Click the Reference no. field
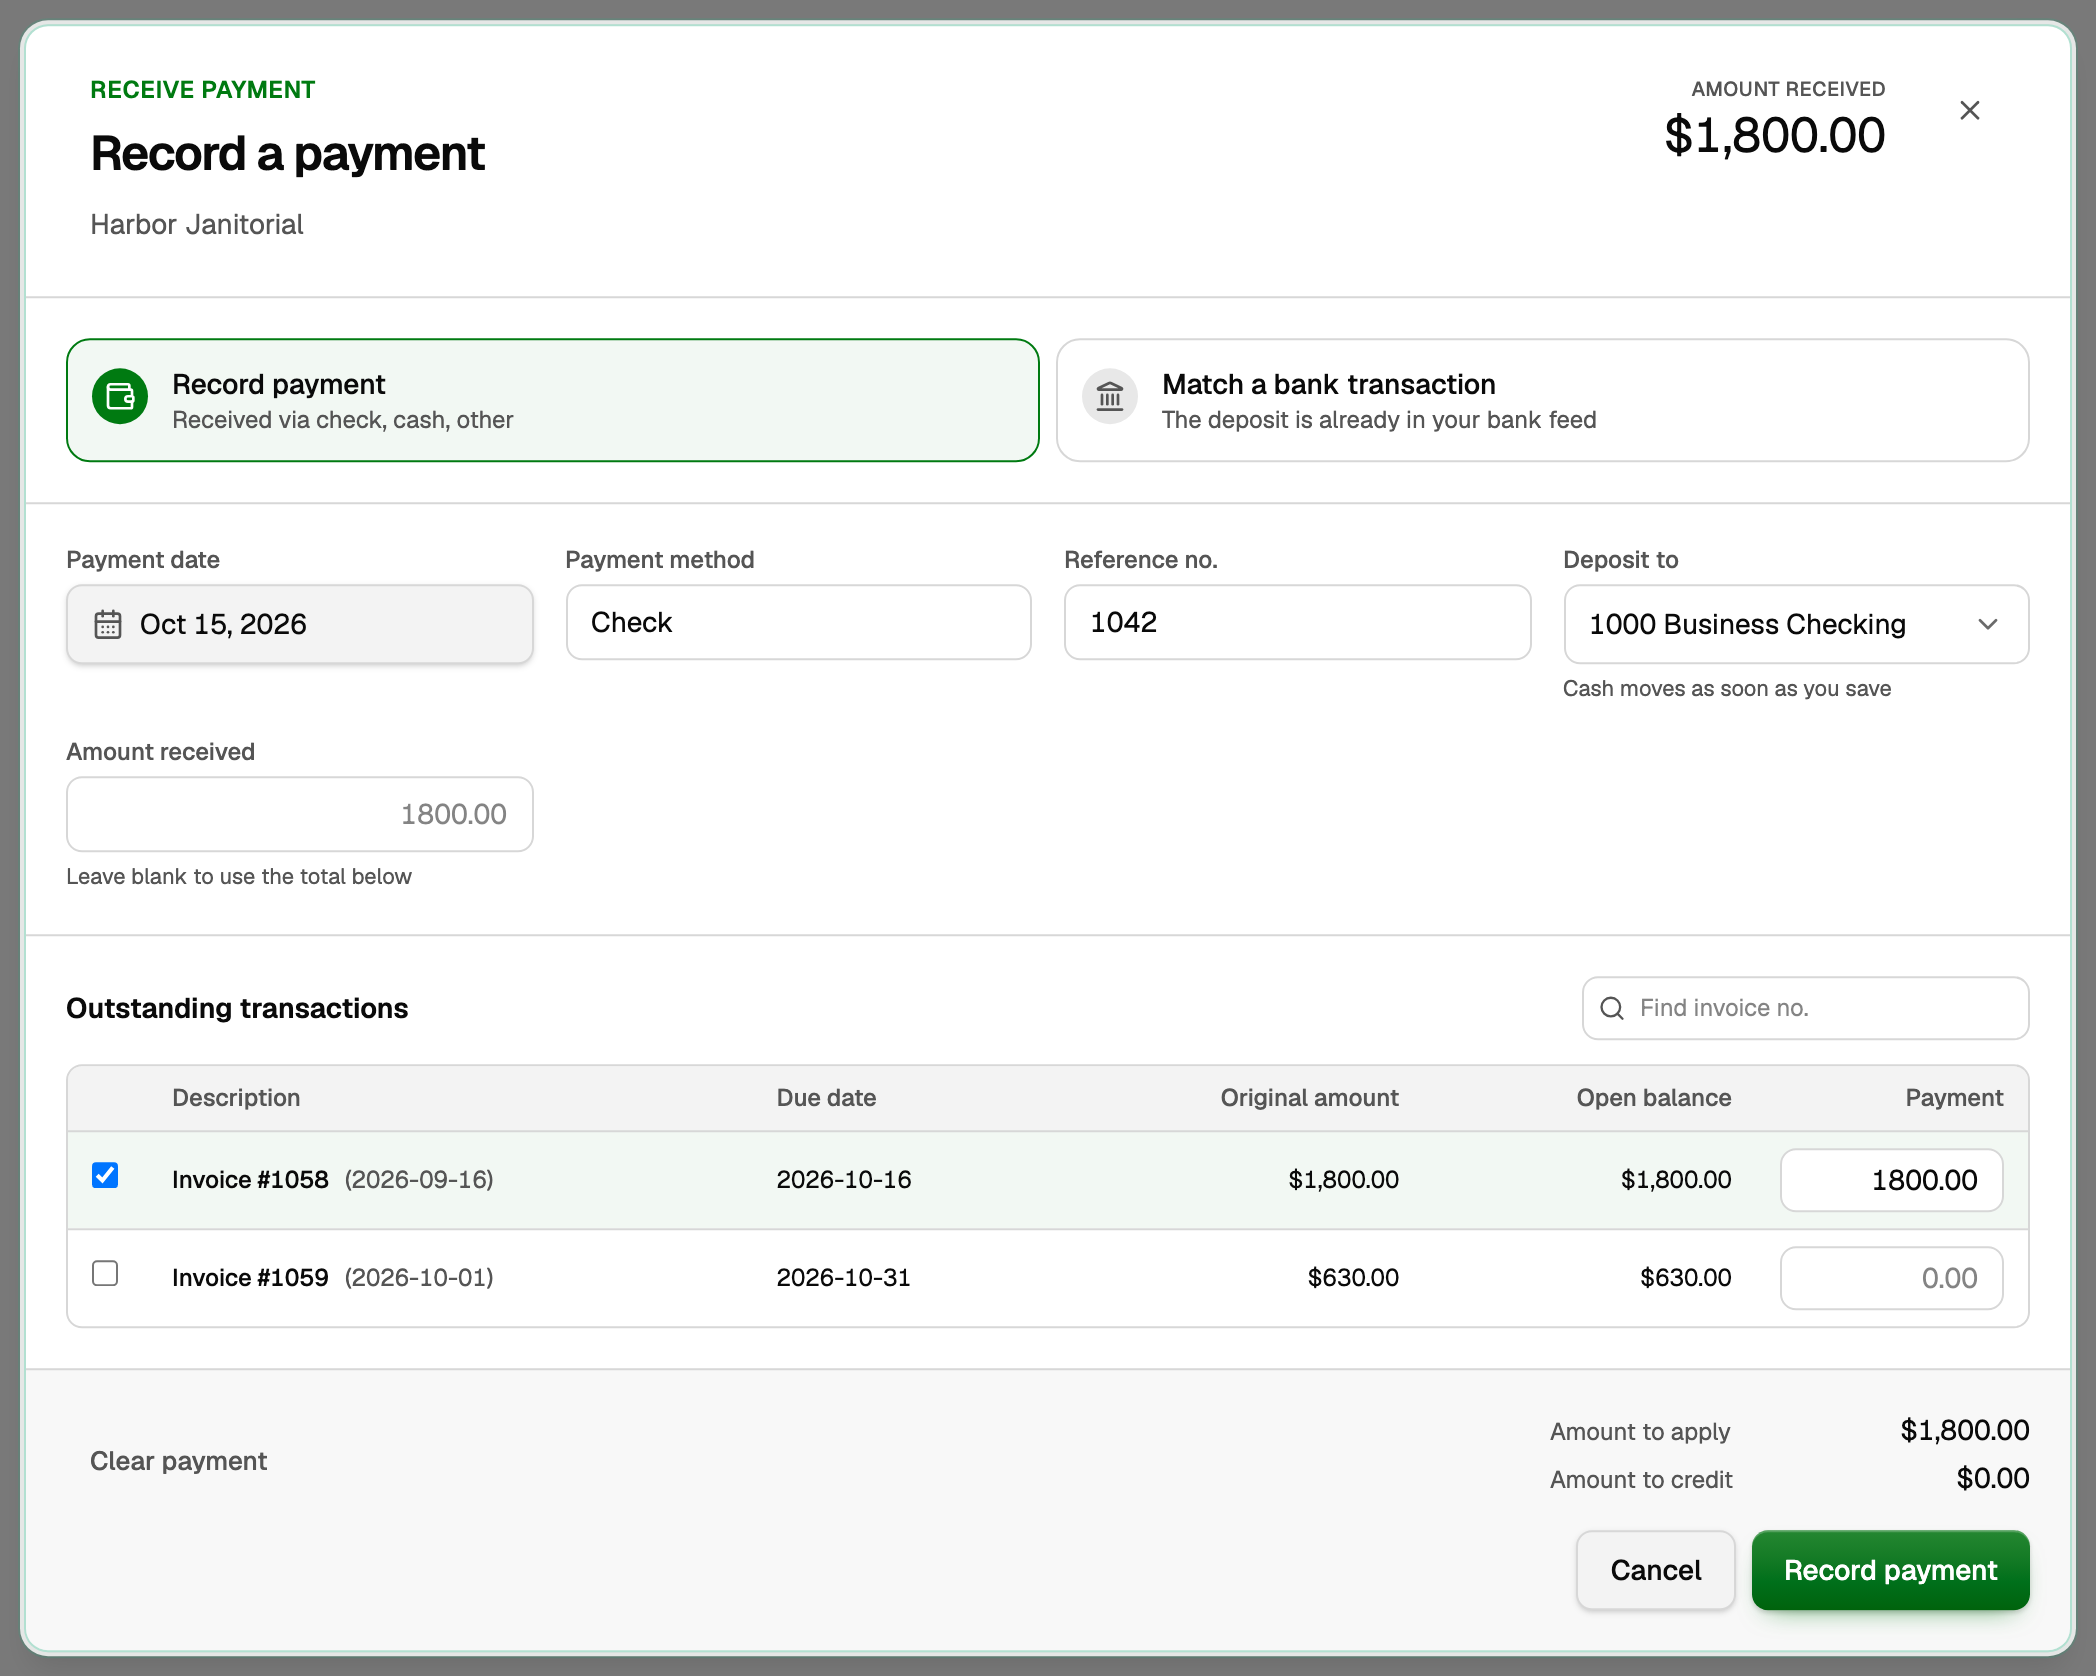This screenshot has width=2096, height=1676. [1297, 622]
